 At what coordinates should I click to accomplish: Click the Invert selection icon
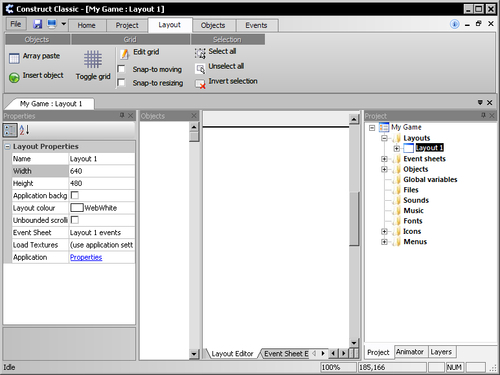click(x=200, y=84)
